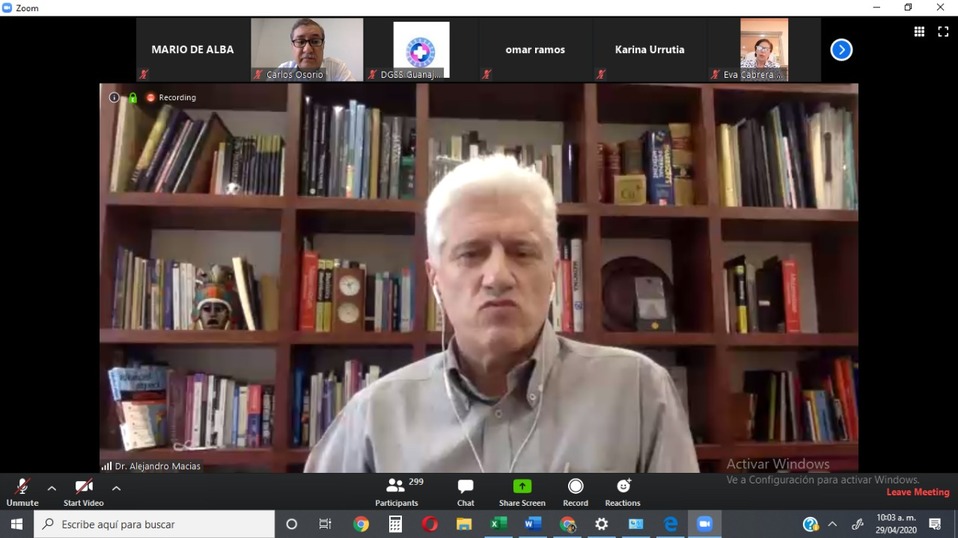This screenshot has height=538, width=958.
Task: Click the taskbar search box
Action: pos(154,524)
